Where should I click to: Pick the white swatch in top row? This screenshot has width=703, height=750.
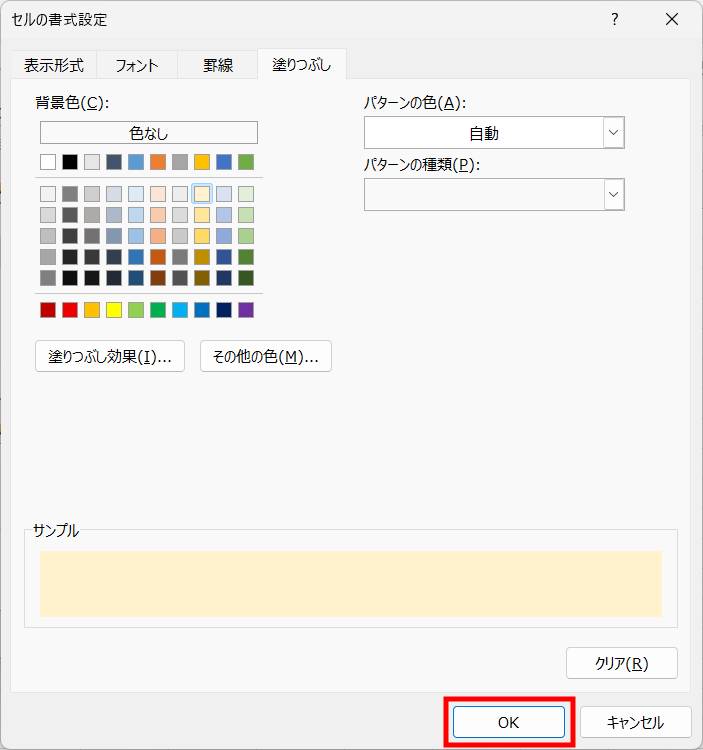(48, 162)
